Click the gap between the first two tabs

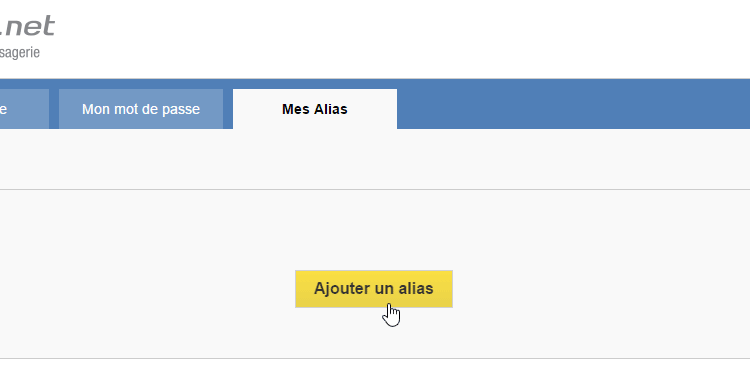pos(54,109)
